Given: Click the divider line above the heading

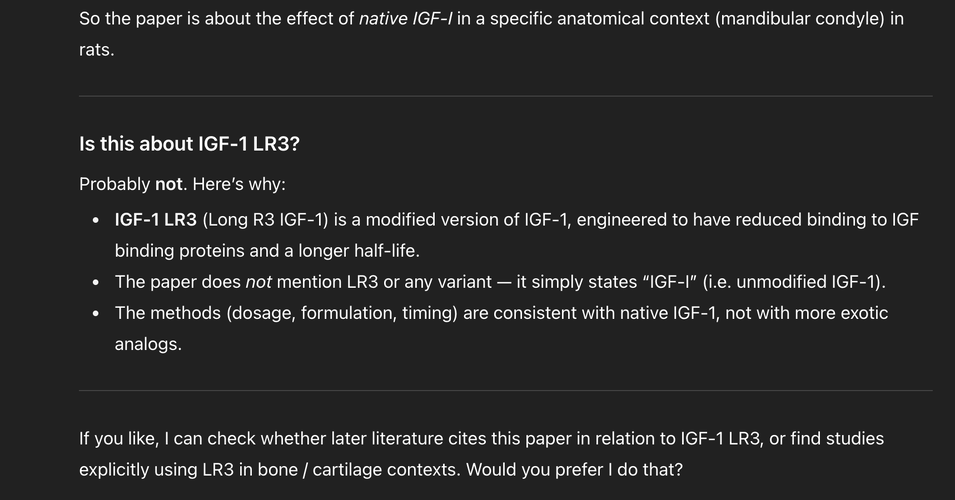Looking at the screenshot, I should coord(506,96).
